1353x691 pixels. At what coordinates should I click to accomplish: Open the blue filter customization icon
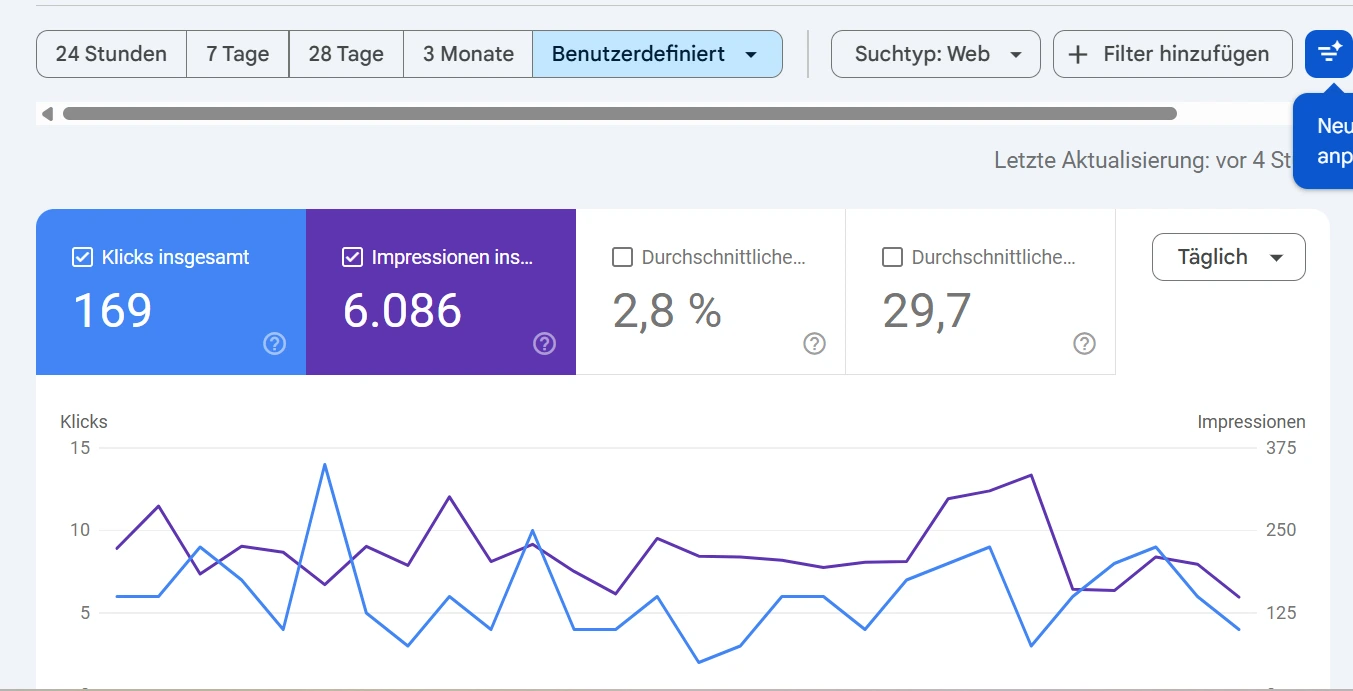[1328, 54]
